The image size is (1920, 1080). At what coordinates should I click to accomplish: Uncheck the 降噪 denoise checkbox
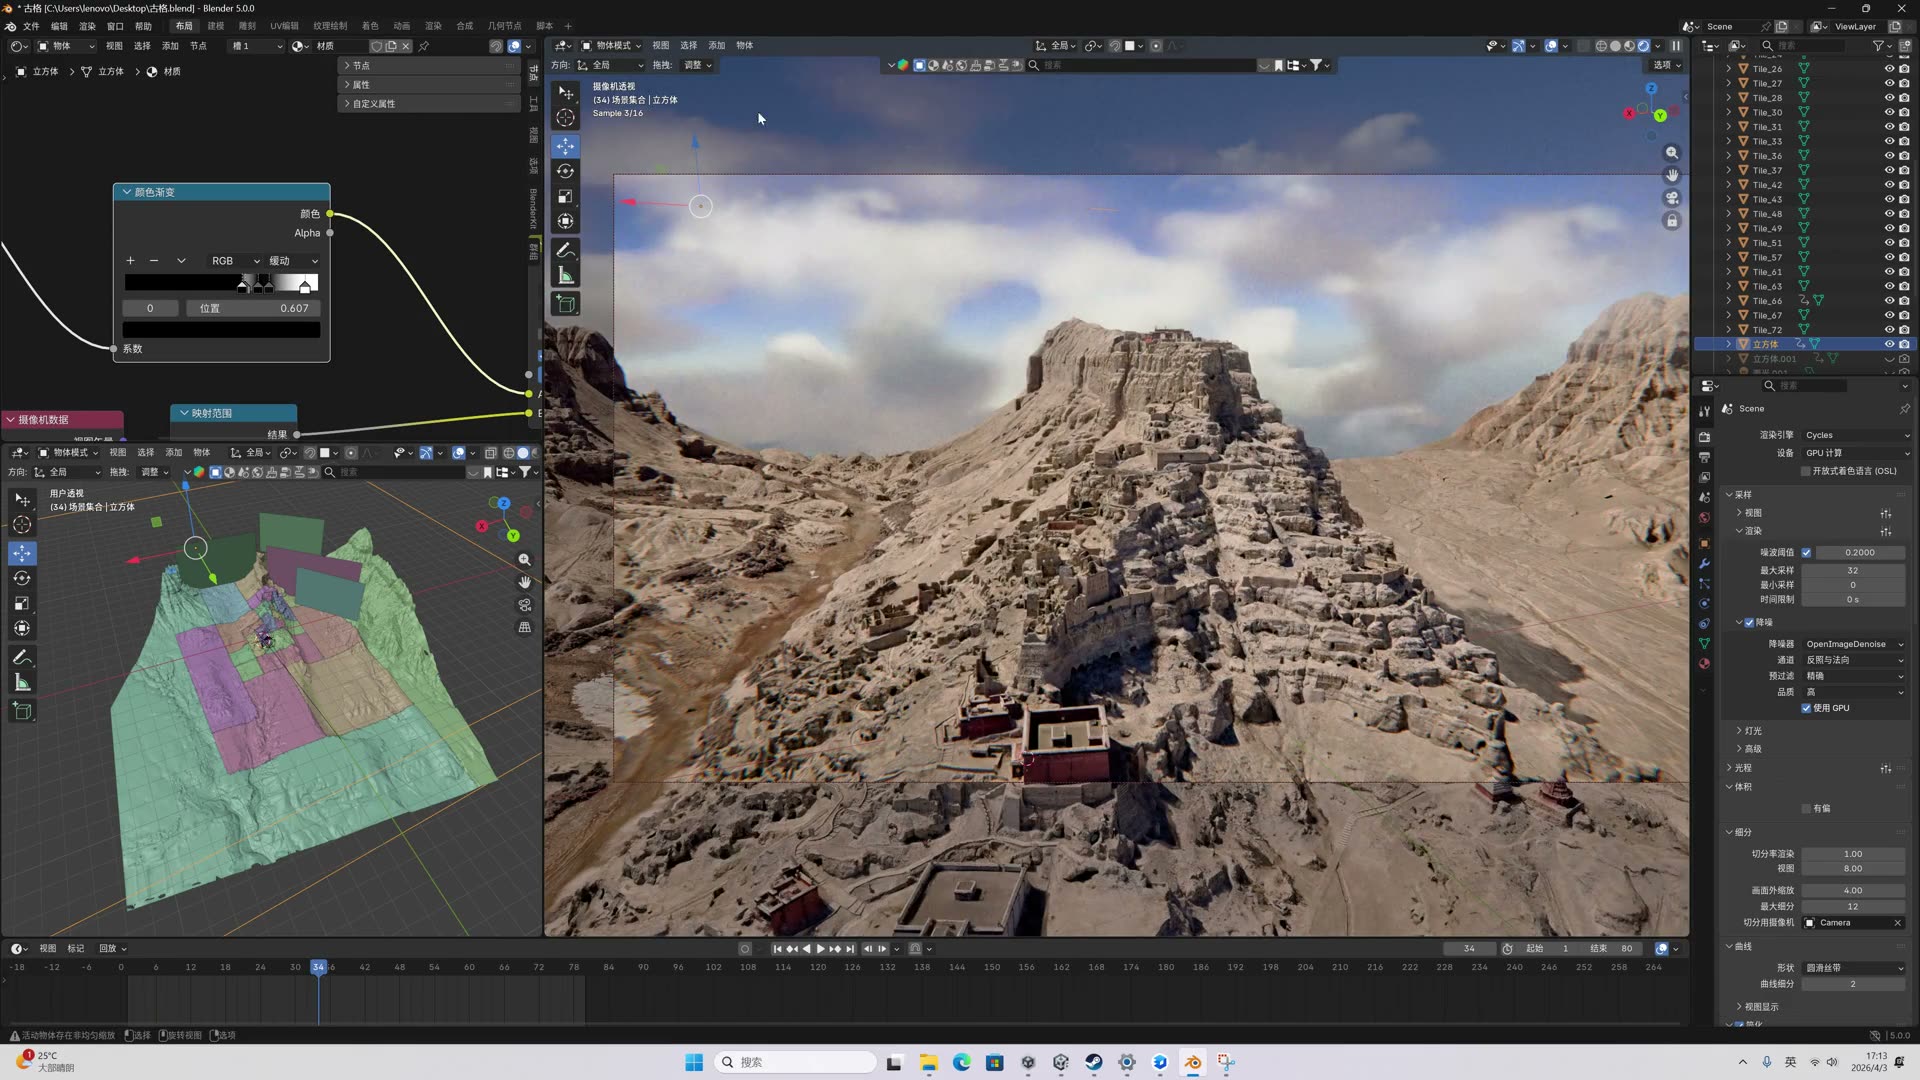(1749, 623)
